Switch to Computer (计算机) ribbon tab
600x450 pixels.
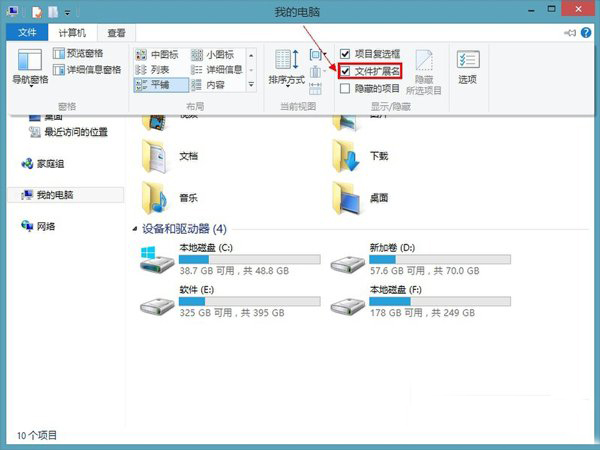[72, 33]
